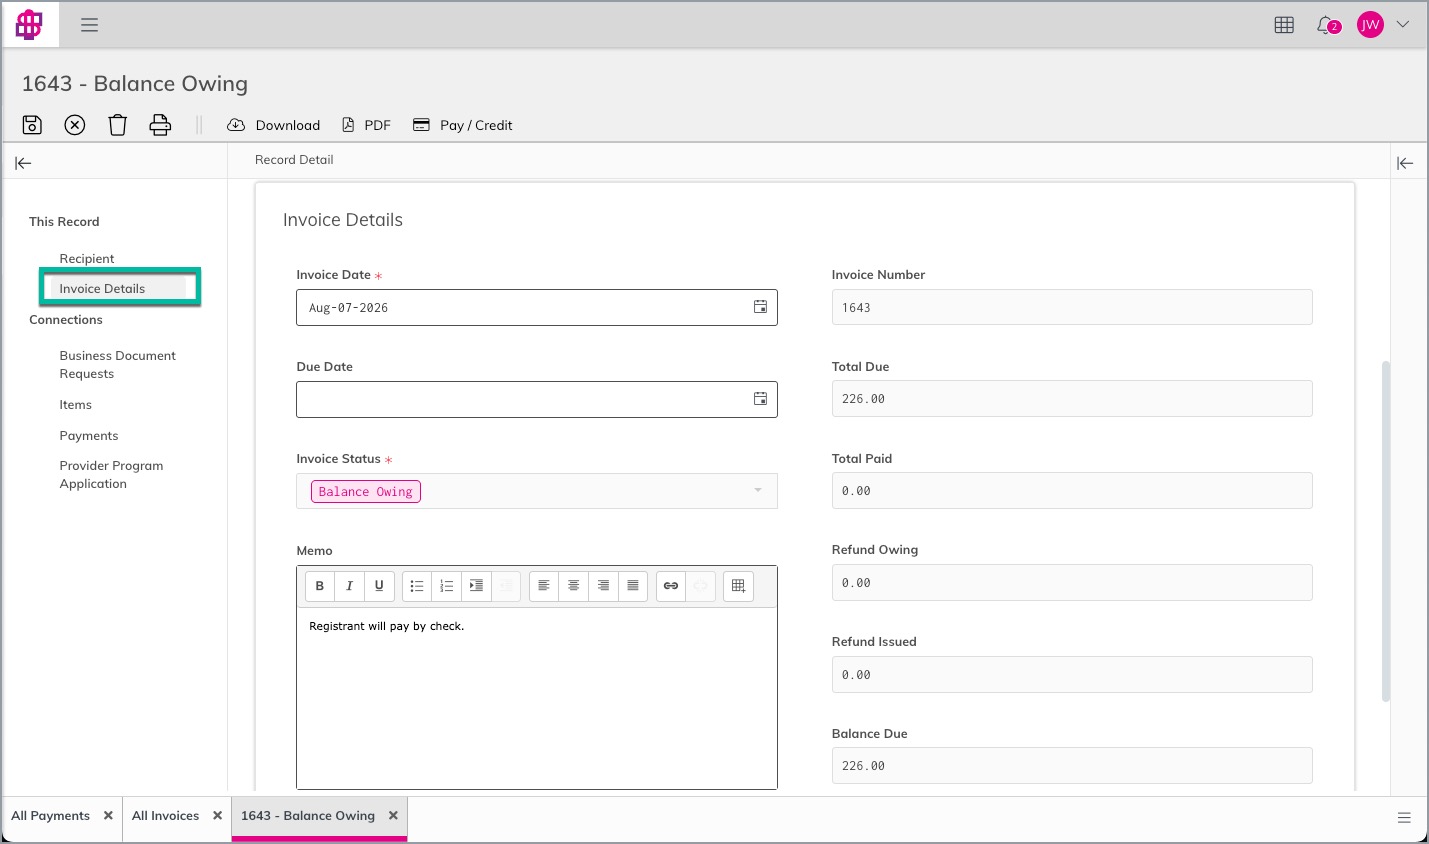The image size is (1429, 844).
Task: Expand the Invoice Status dropdown
Action: click(757, 490)
